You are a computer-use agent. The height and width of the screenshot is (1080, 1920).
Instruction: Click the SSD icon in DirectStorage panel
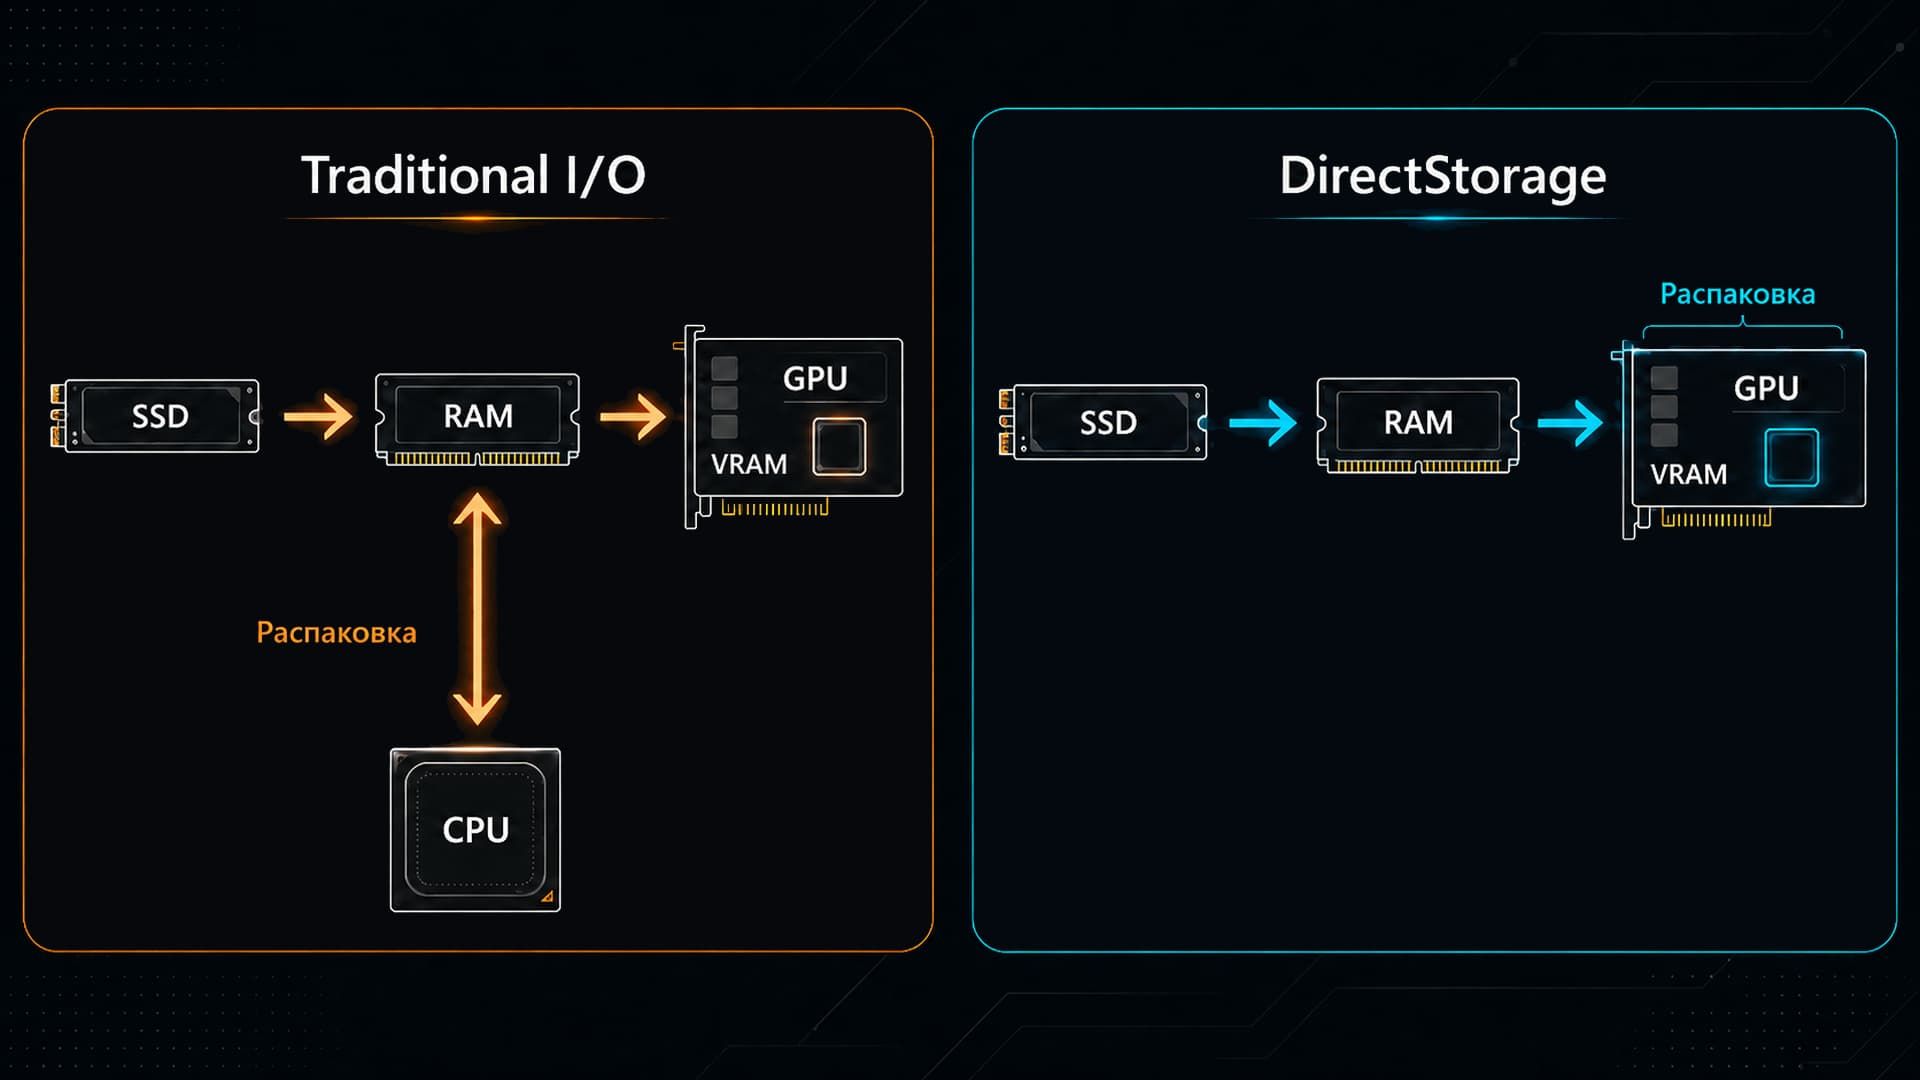pyautogui.click(x=1103, y=422)
